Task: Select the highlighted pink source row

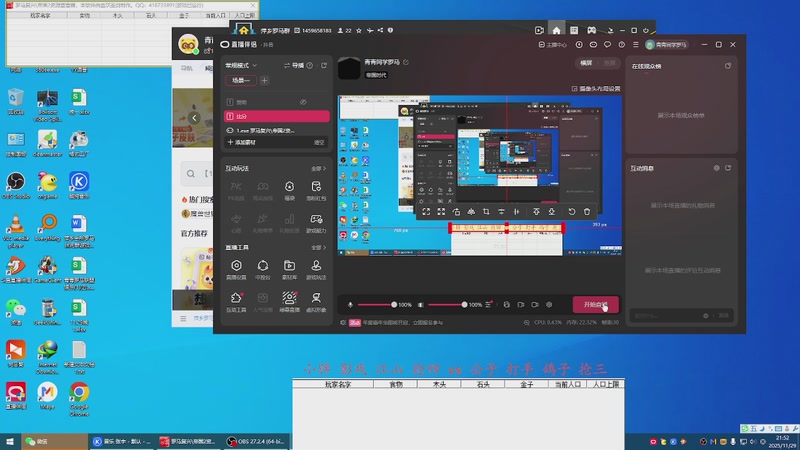Action: [x=277, y=116]
